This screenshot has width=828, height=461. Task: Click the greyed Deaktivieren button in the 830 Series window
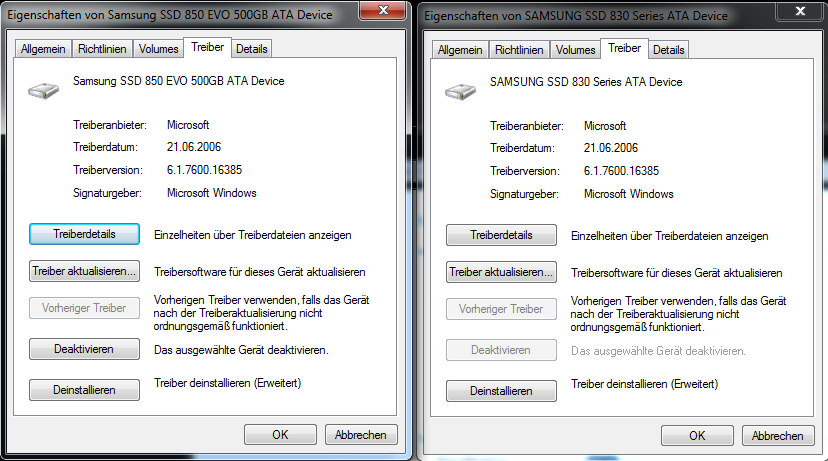[x=501, y=350]
